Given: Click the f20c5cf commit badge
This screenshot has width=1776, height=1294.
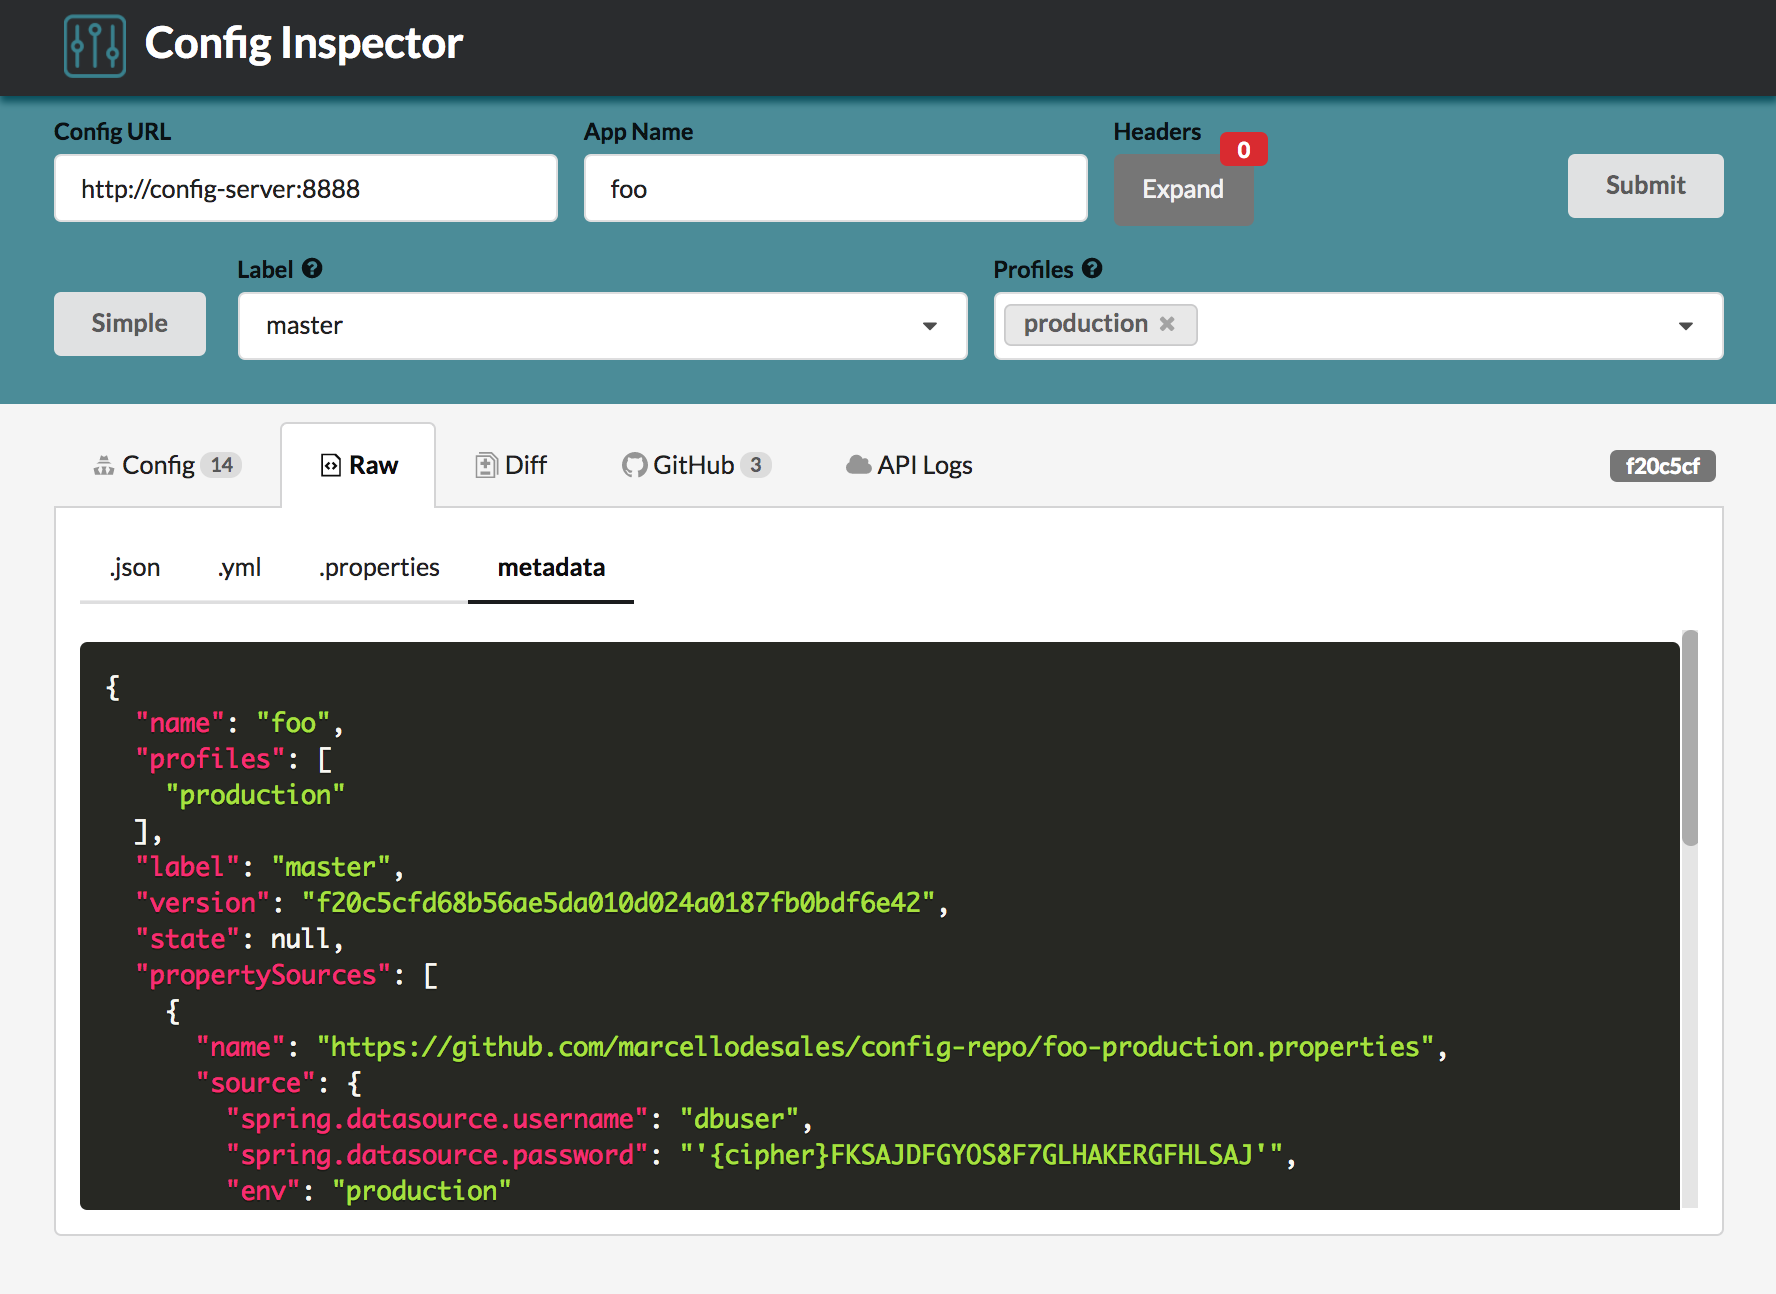Looking at the screenshot, I should (x=1662, y=465).
